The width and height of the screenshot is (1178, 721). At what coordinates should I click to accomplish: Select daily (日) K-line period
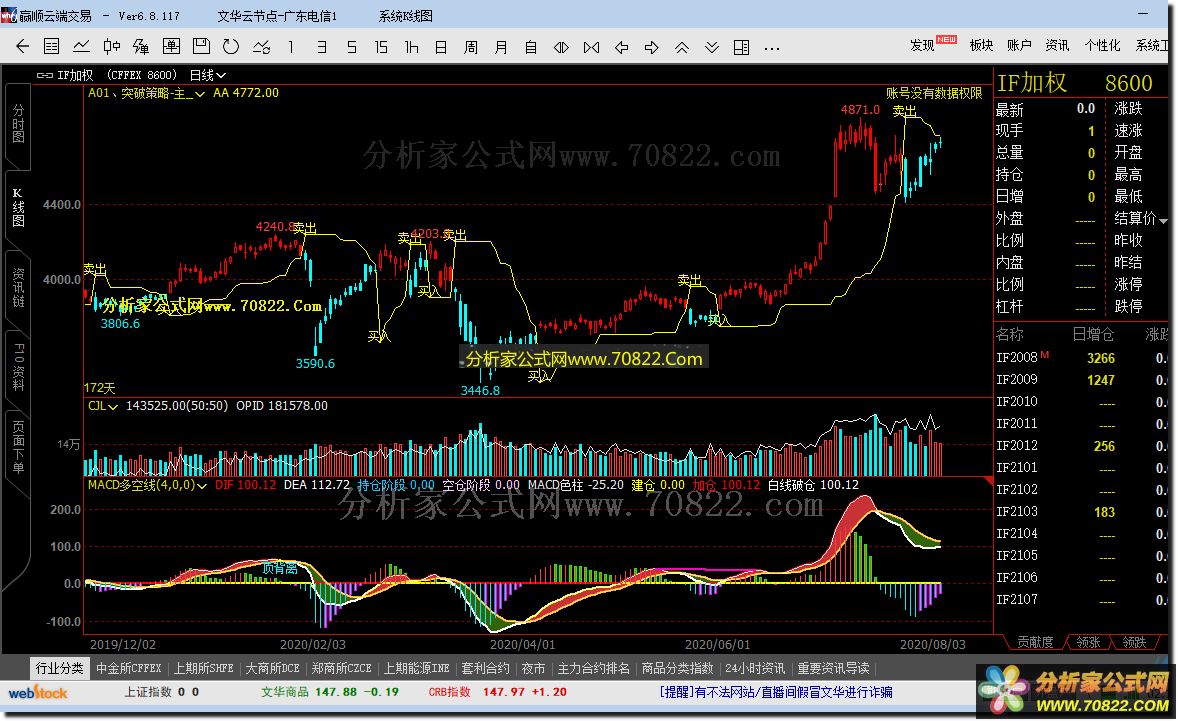(x=441, y=47)
